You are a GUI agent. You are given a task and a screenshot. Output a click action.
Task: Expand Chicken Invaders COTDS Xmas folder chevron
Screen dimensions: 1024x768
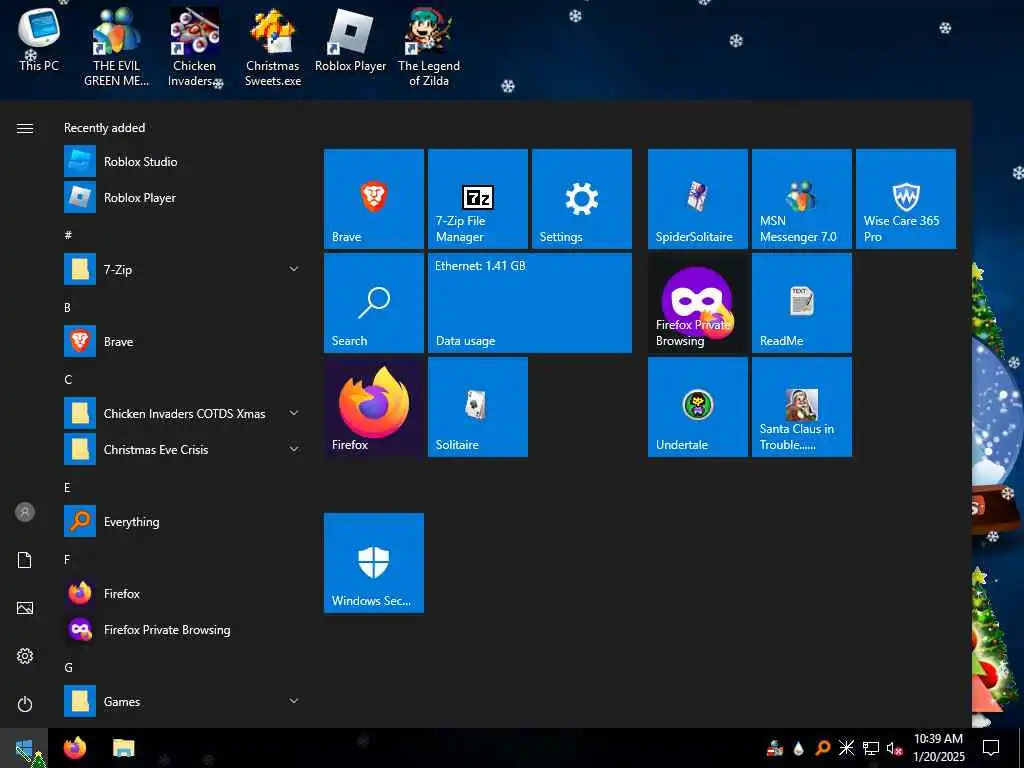click(x=294, y=413)
